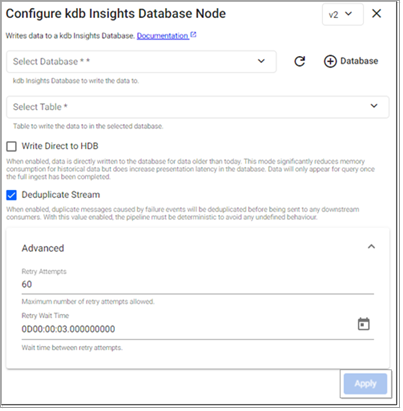Screen dimensions: 403x411
Task: Open the v2 version dropdown
Action: coord(342,14)
